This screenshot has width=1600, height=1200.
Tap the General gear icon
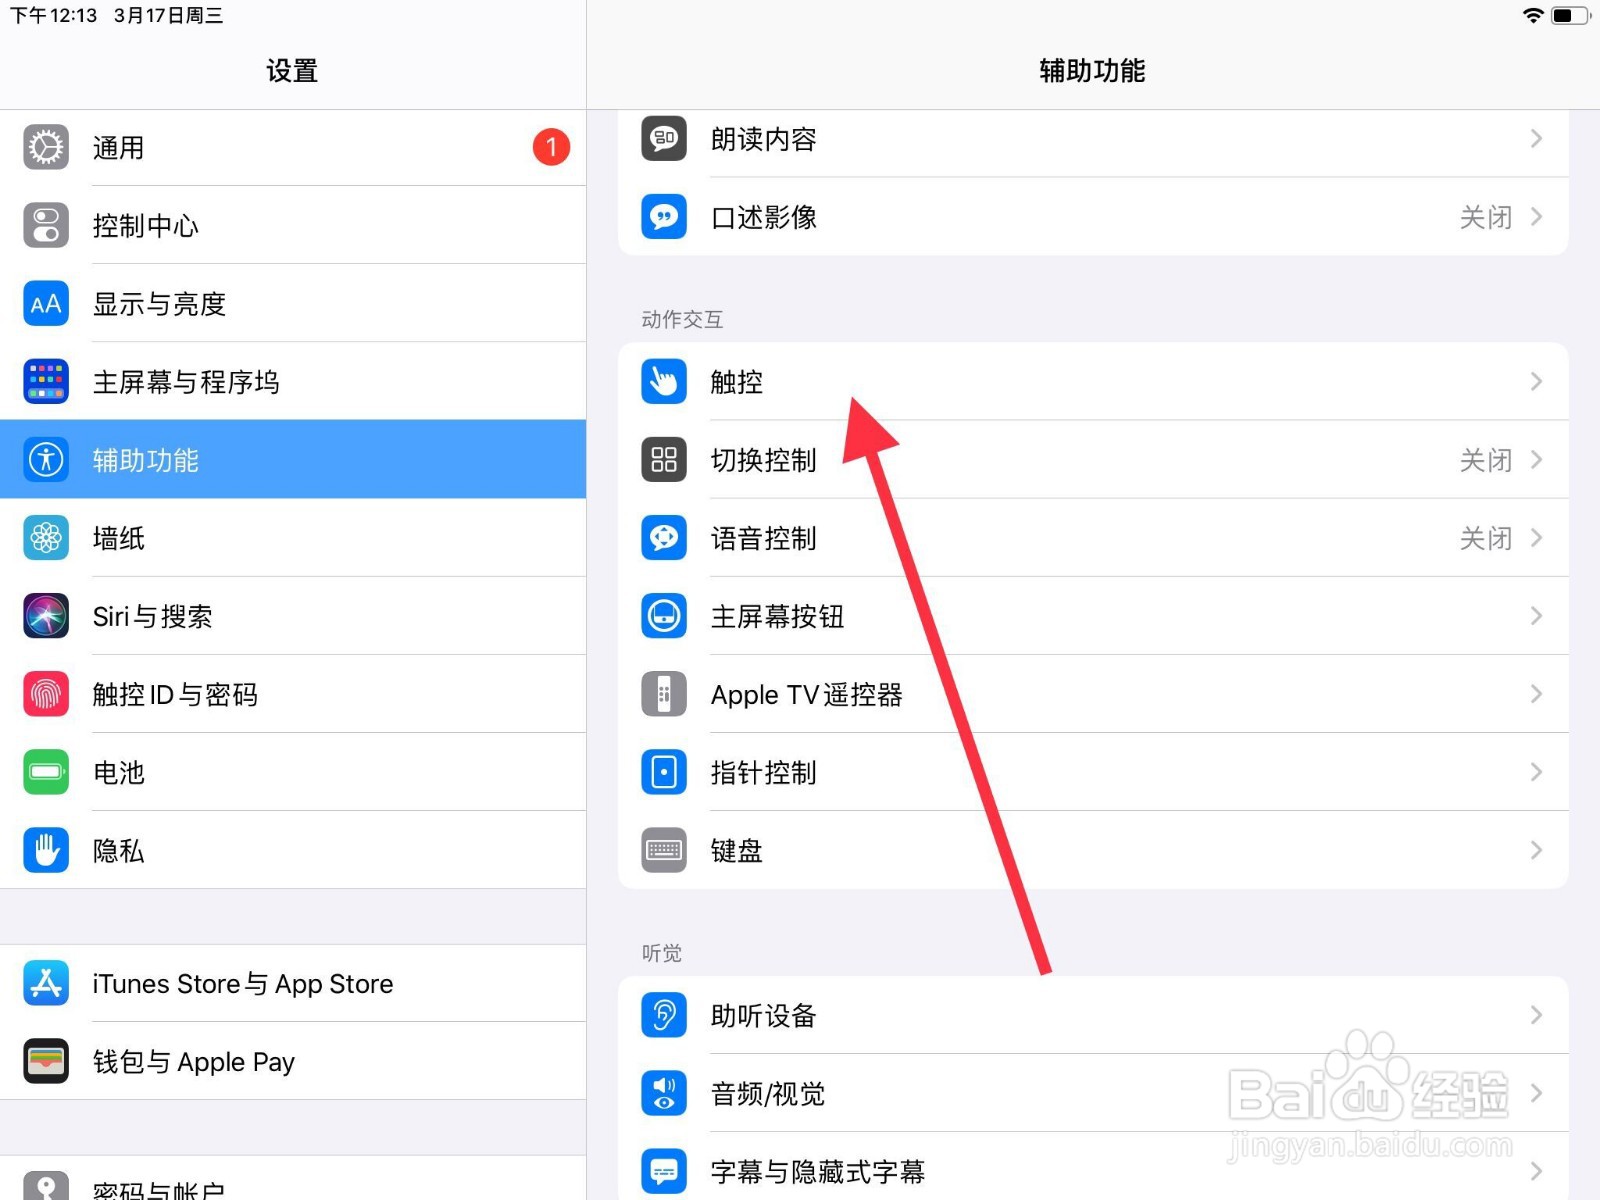point(46,147)
